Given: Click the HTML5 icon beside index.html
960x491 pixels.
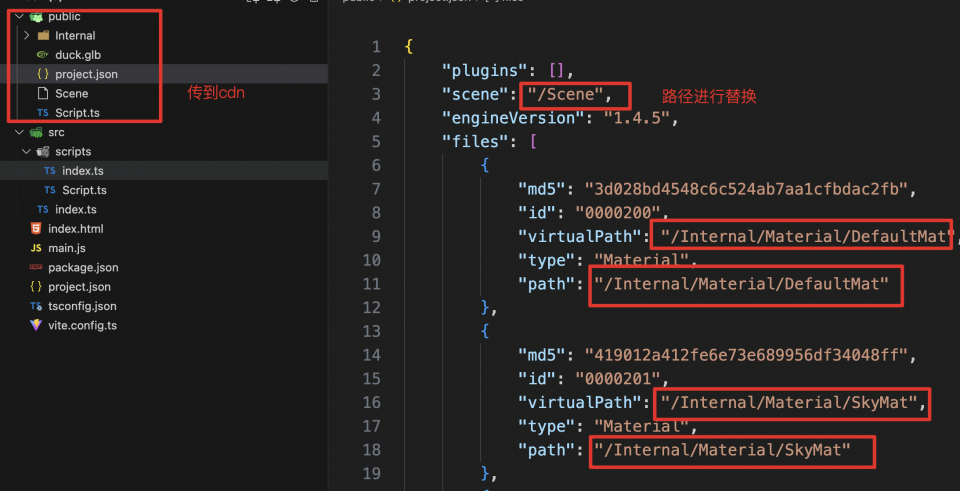Looking at the screenshot, I should click(36, 229).
